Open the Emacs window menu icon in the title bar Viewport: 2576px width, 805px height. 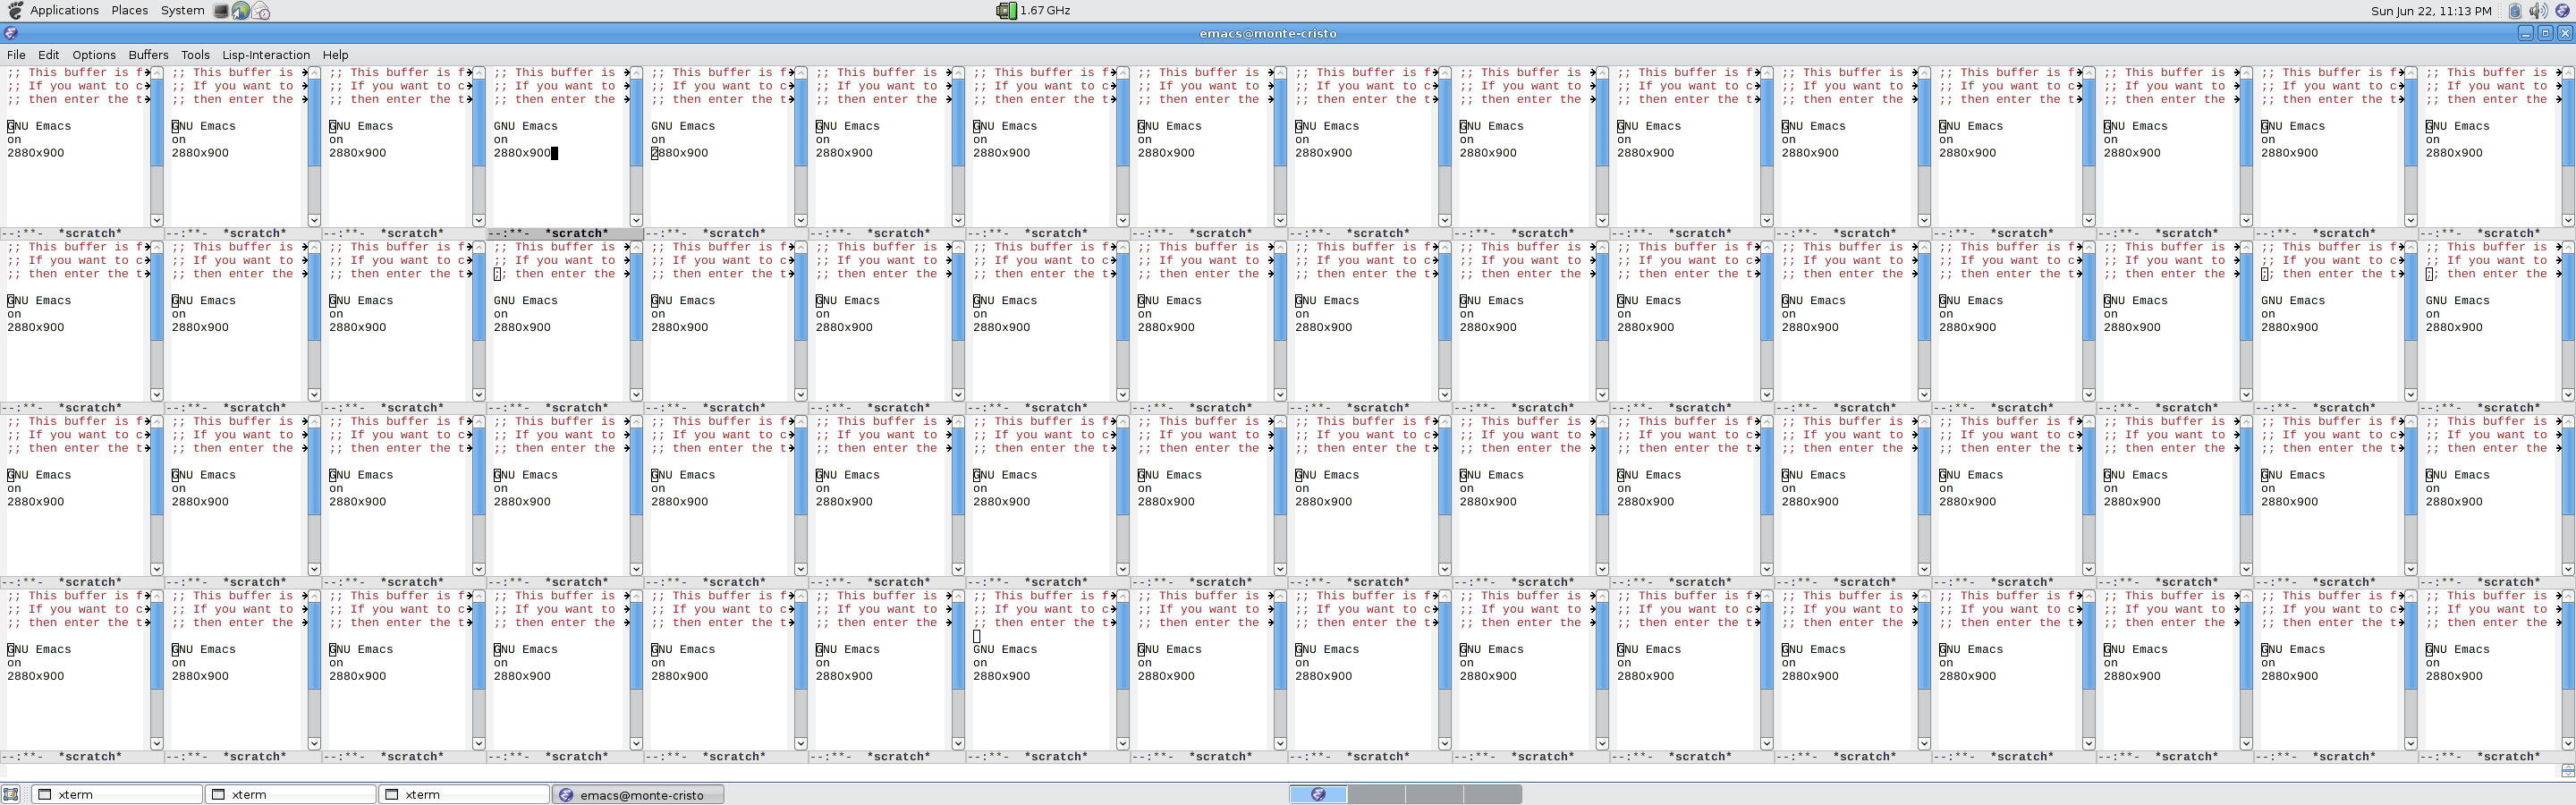coord(11,33)
